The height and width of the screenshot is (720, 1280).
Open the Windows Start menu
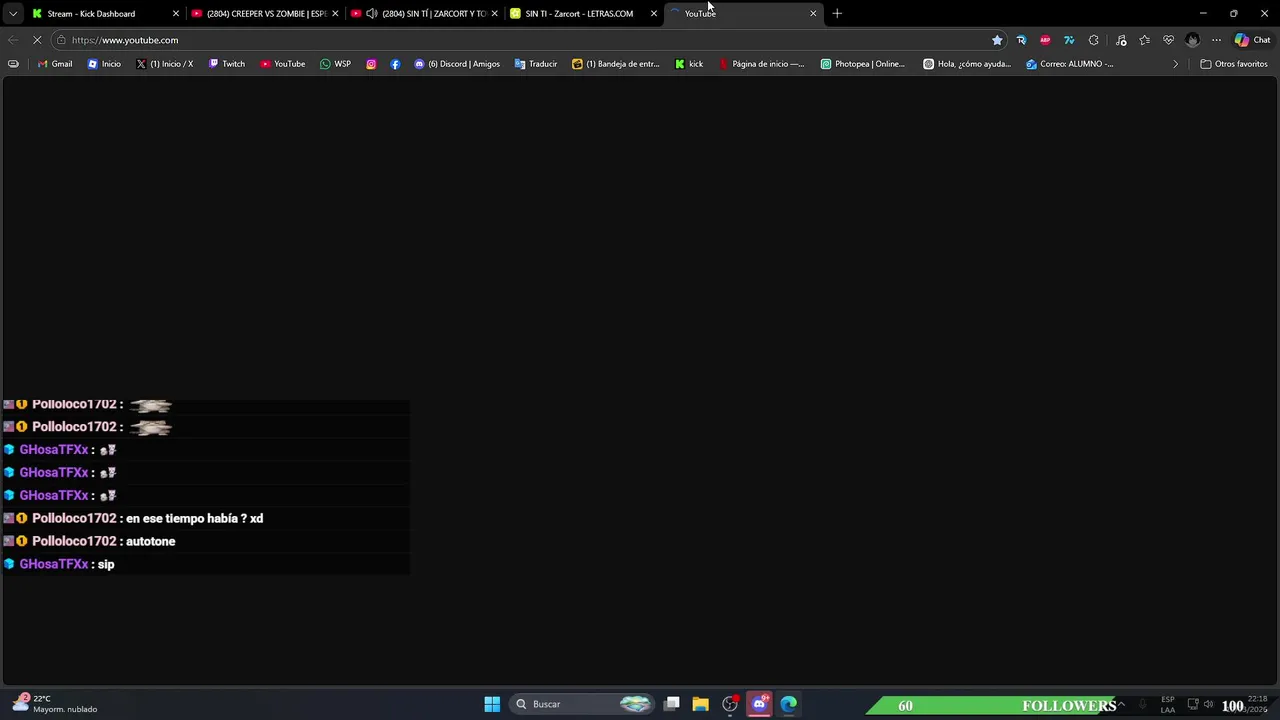[492, 704]
